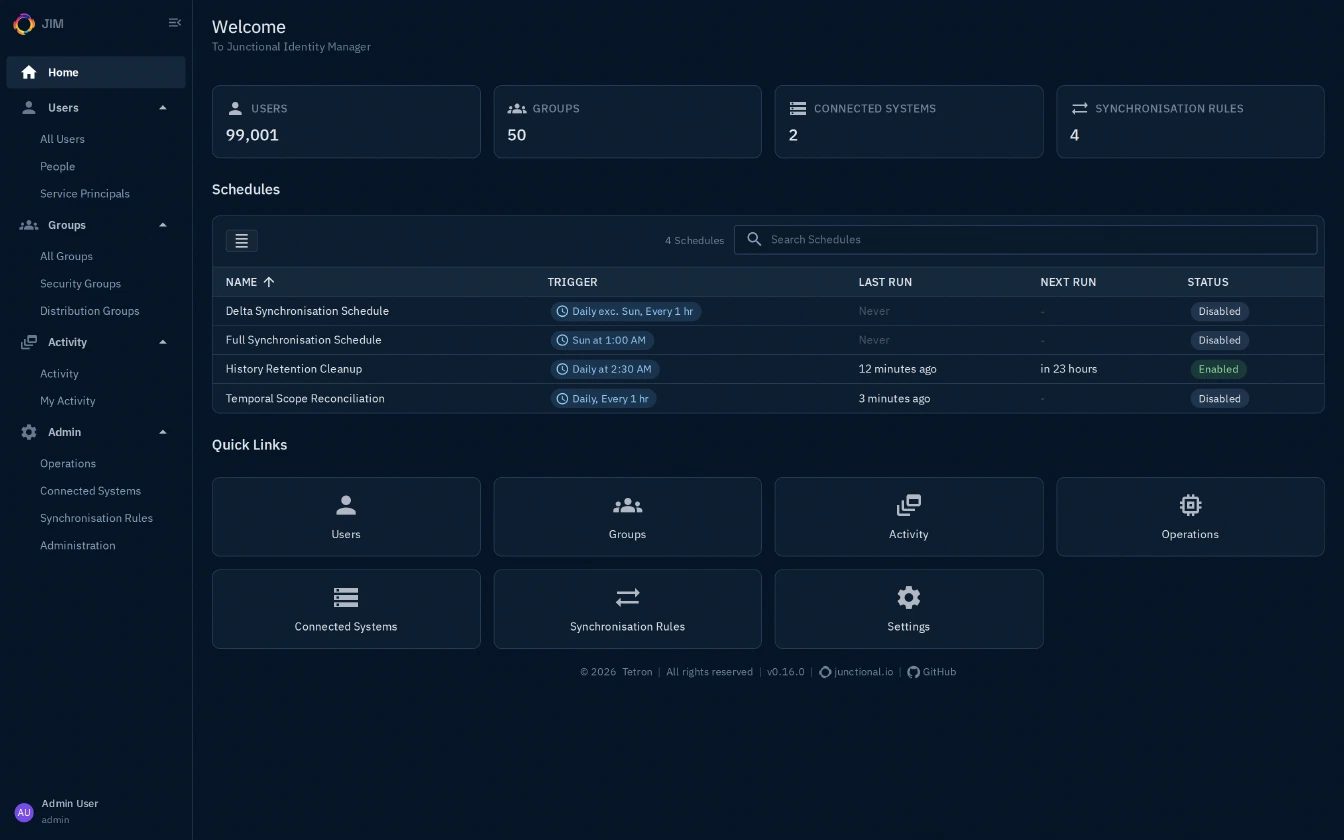Click the person icon on Users quick link
The height and width of the screenshot is (840, 1344).
pos(346,505)
